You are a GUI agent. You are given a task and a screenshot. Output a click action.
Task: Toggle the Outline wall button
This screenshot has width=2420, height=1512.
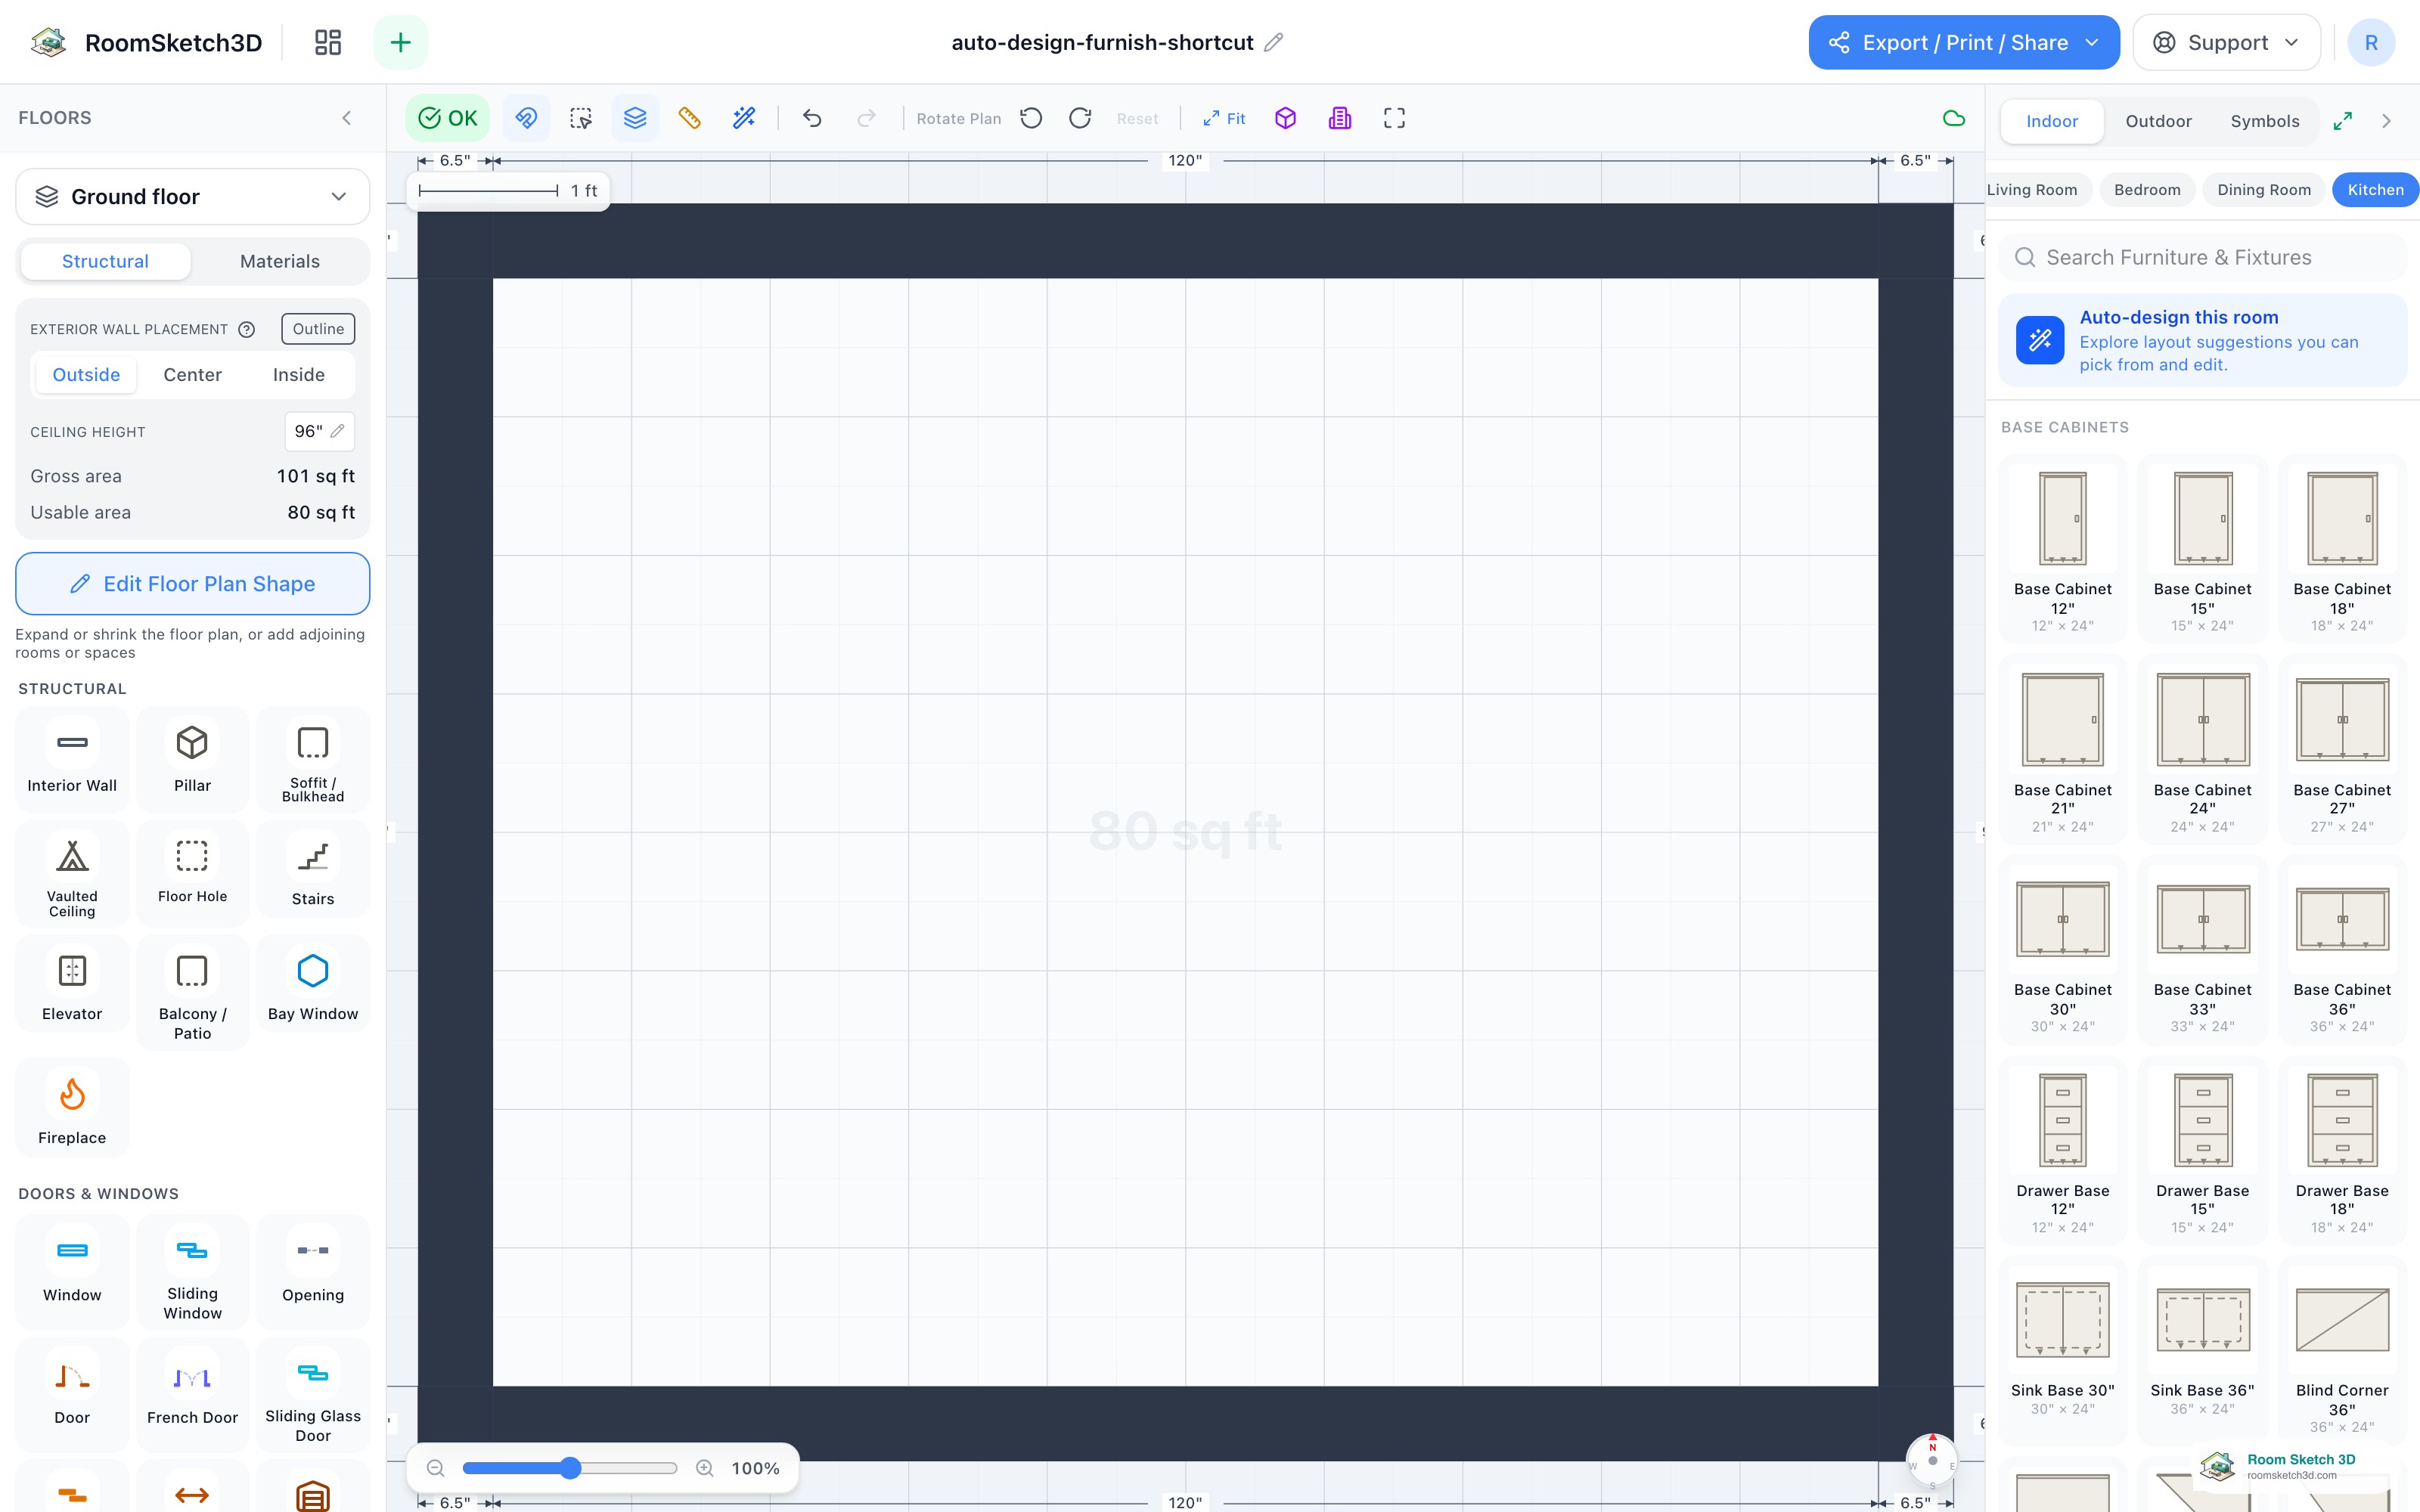click(318, 329)
